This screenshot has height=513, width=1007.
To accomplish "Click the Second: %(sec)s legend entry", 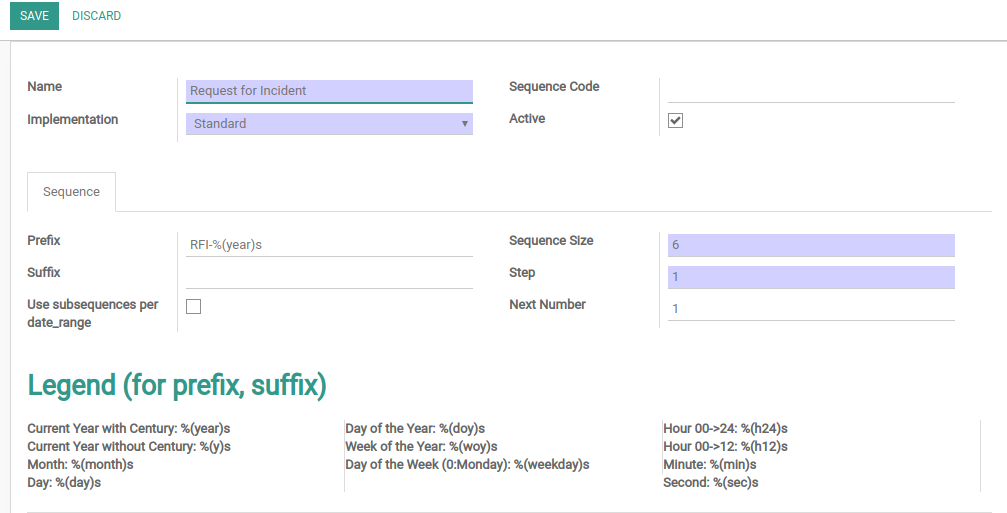I will click(711, 482).
